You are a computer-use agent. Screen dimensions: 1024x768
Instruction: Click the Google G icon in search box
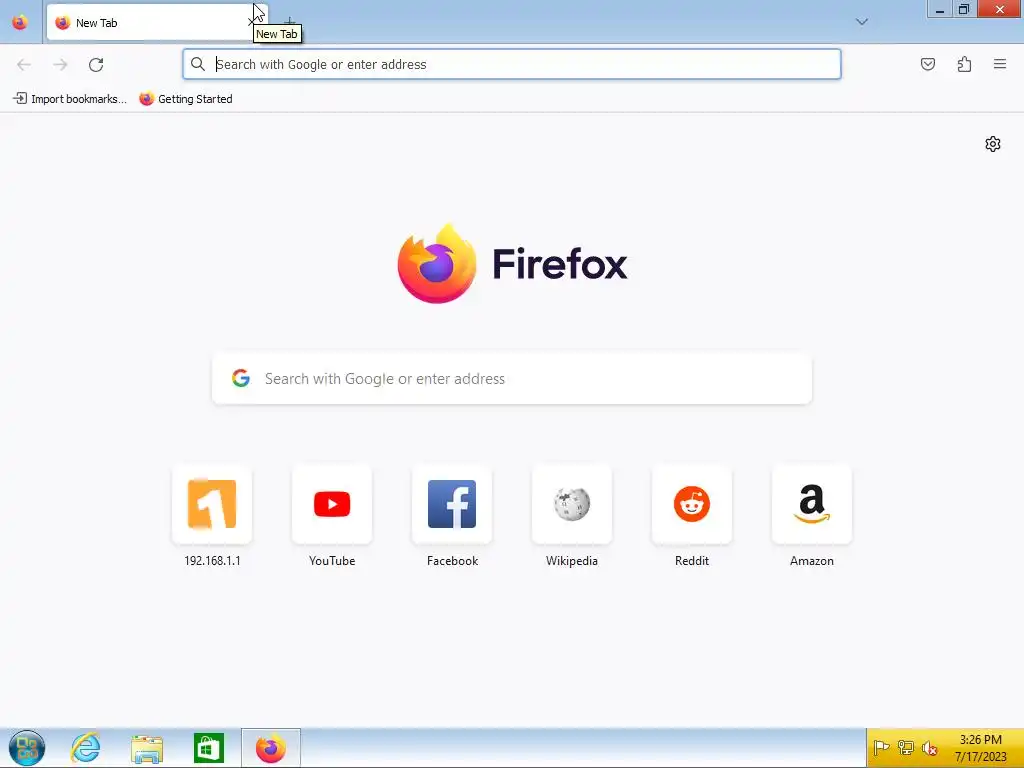pyautogui.click(x=241, y=378)
